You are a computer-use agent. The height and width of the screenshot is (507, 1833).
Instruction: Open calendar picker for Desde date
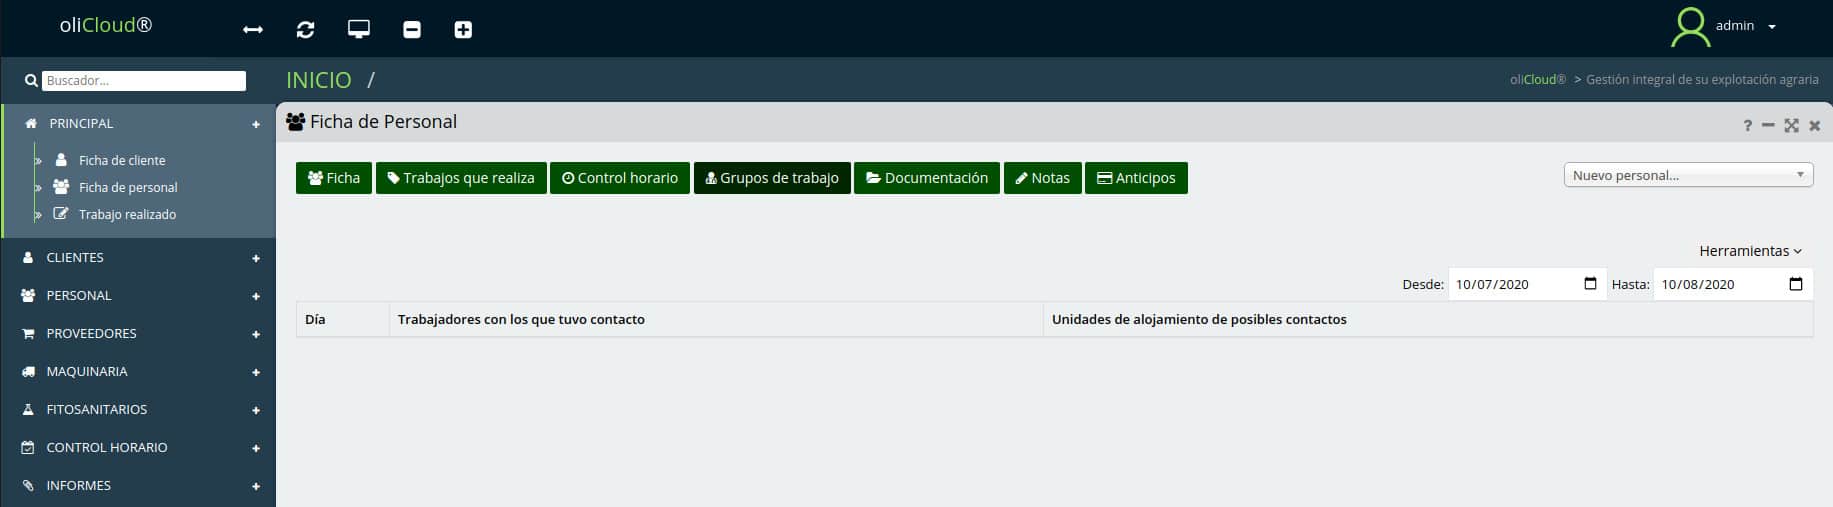click(x=1590, y=284)
